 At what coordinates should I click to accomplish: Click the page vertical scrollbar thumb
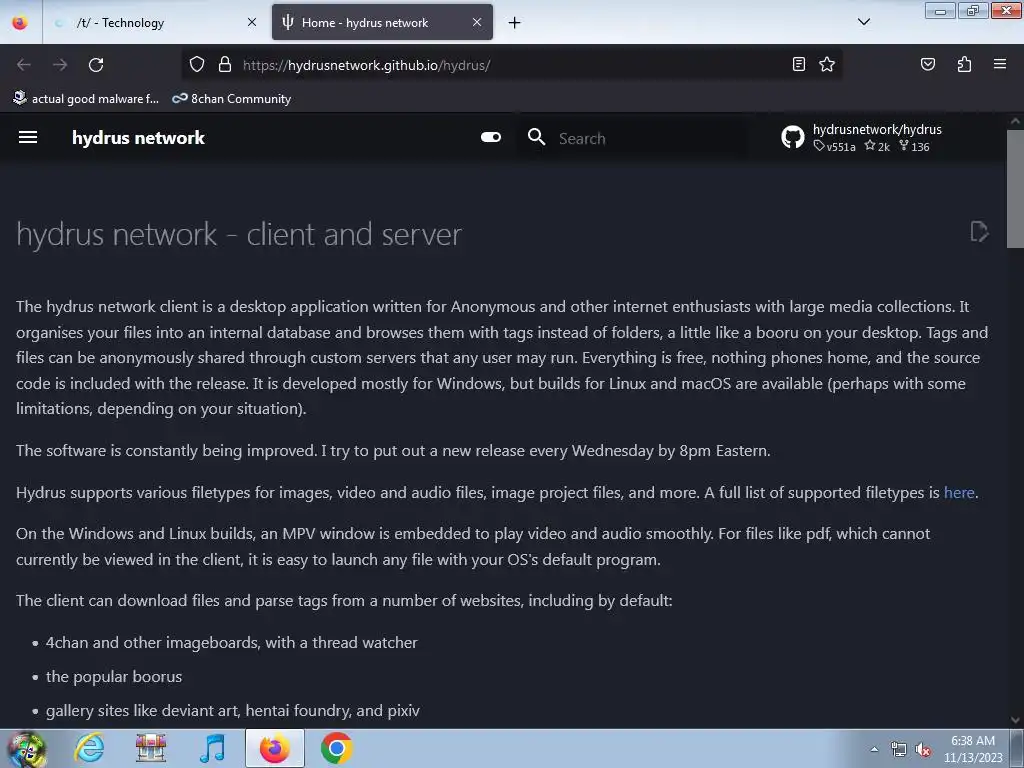[x=1015, y=188]
